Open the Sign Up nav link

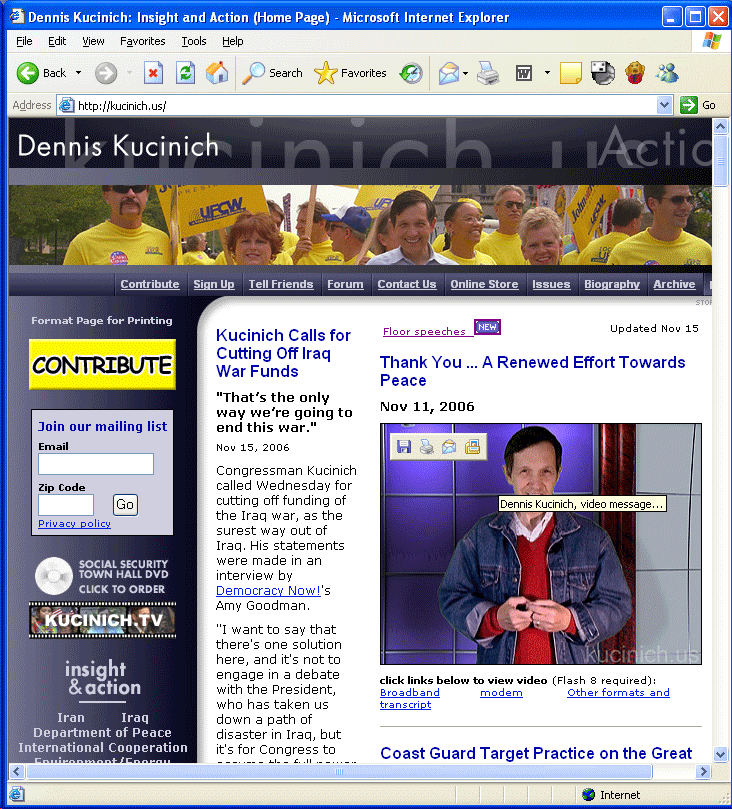(x=214, y=284)
